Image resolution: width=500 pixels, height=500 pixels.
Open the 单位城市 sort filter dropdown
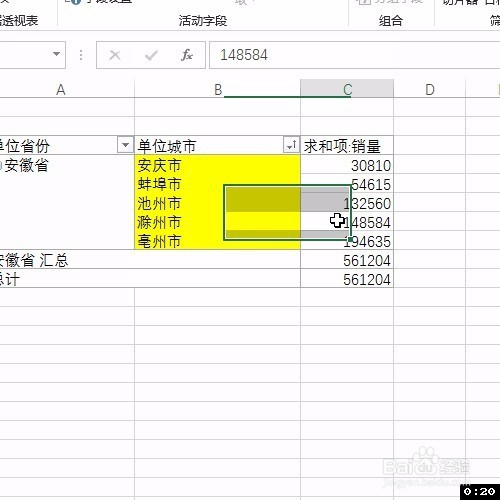pos(291,145)
